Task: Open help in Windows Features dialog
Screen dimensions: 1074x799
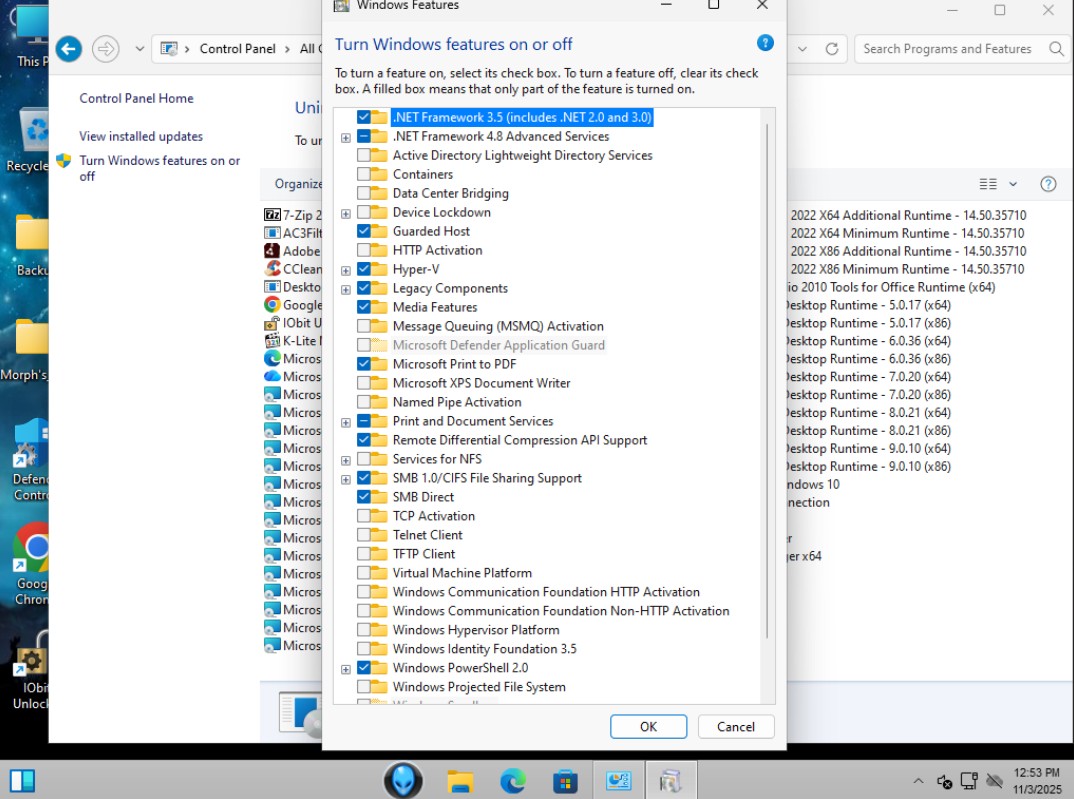Action: click(x=765, y=43)
